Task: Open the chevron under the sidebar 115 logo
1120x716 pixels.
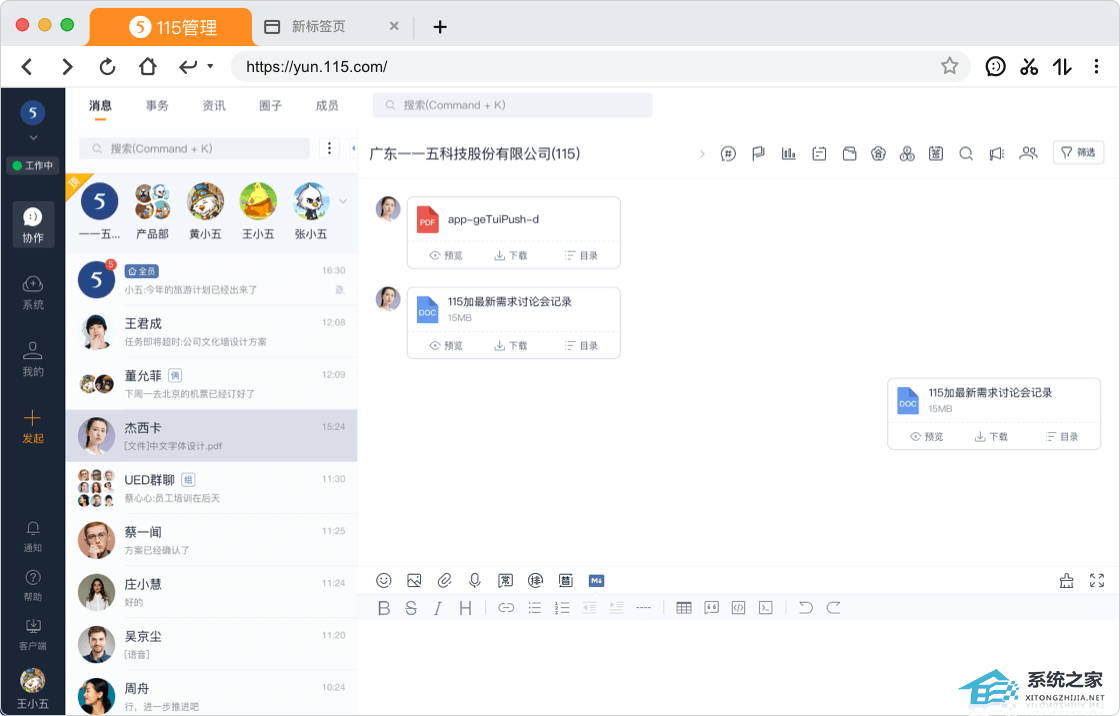Action: (x=33, y=138)
